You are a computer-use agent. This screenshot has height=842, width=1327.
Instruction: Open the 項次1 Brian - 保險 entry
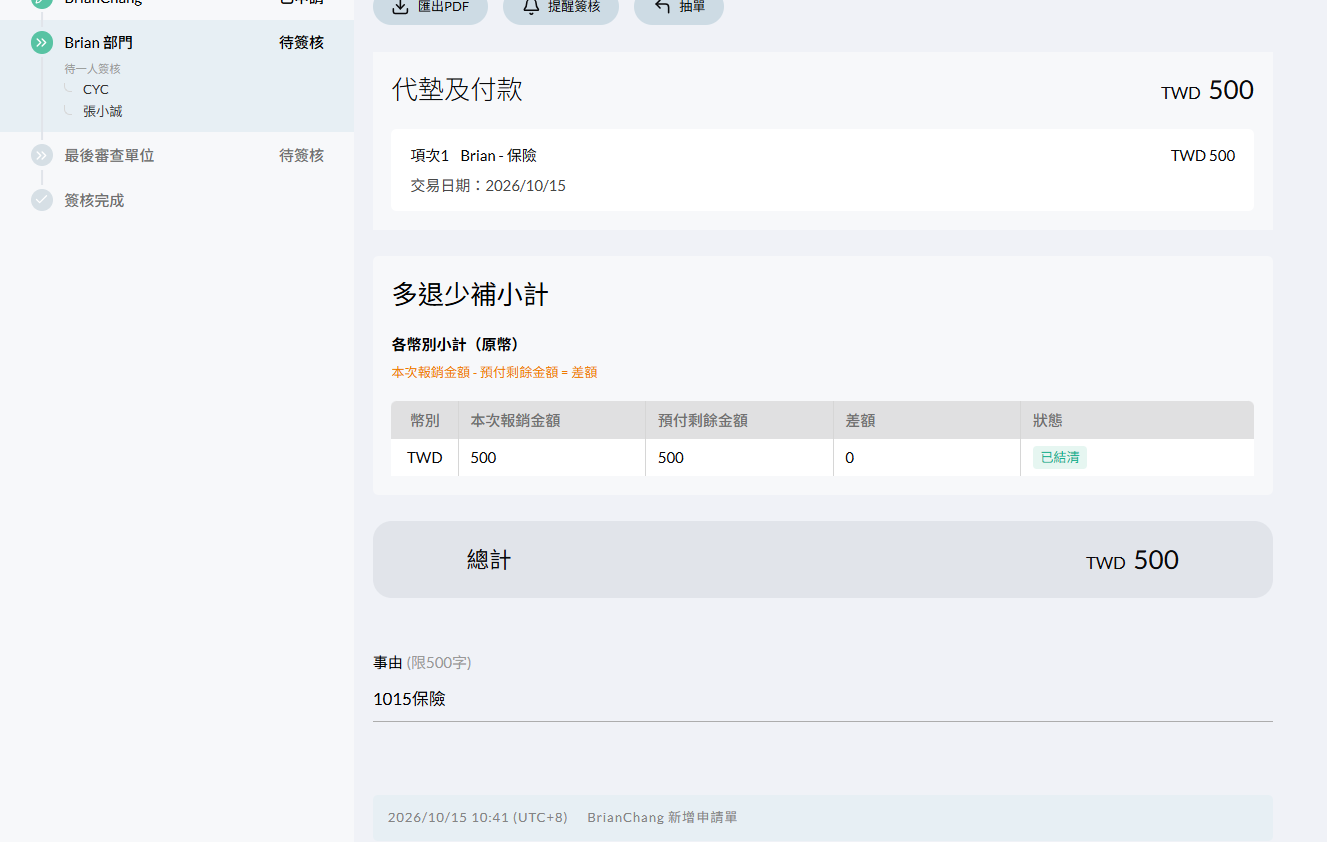[x=822, y=170]
